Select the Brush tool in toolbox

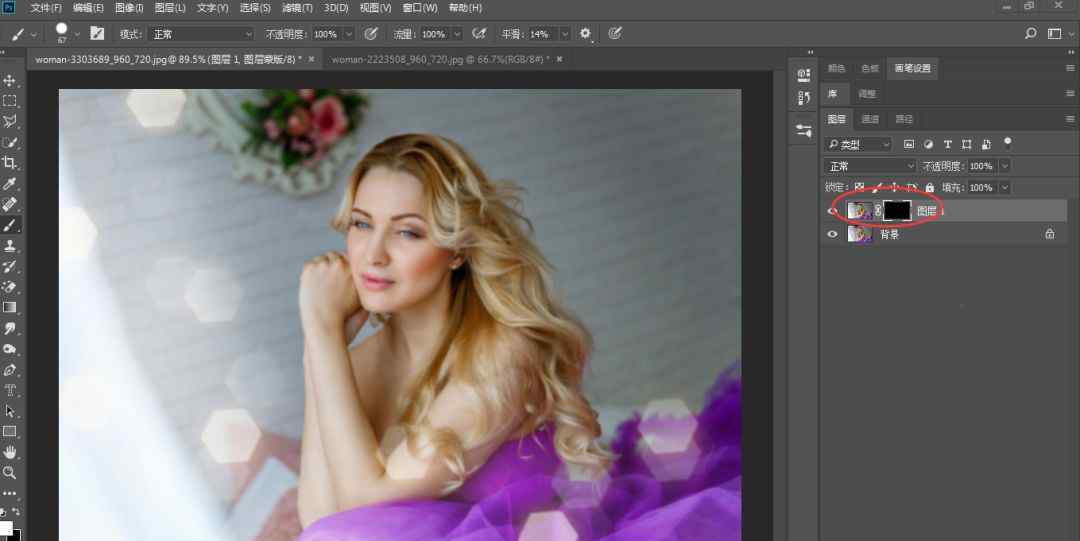coord(10,225)
